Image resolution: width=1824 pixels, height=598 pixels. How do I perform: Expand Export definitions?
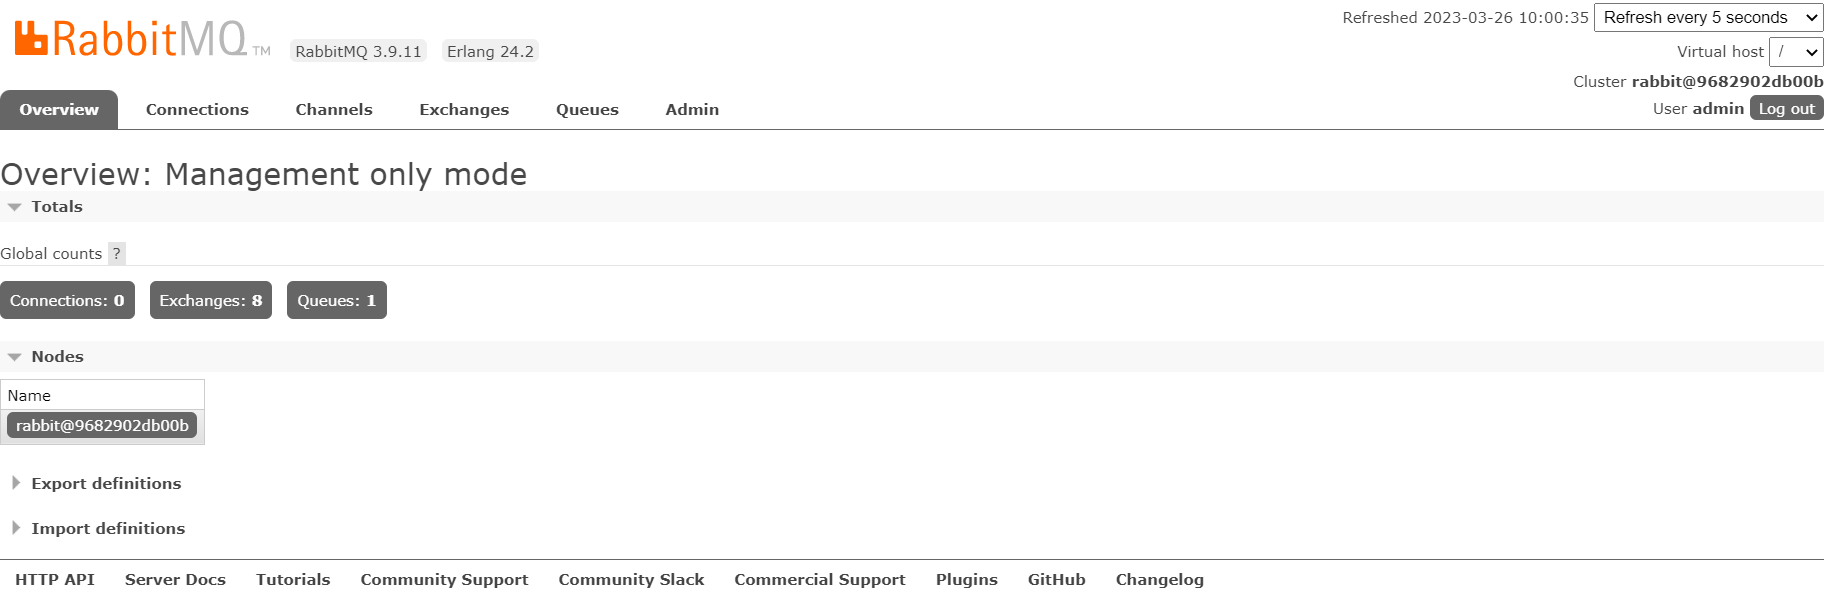coord(105,484)
